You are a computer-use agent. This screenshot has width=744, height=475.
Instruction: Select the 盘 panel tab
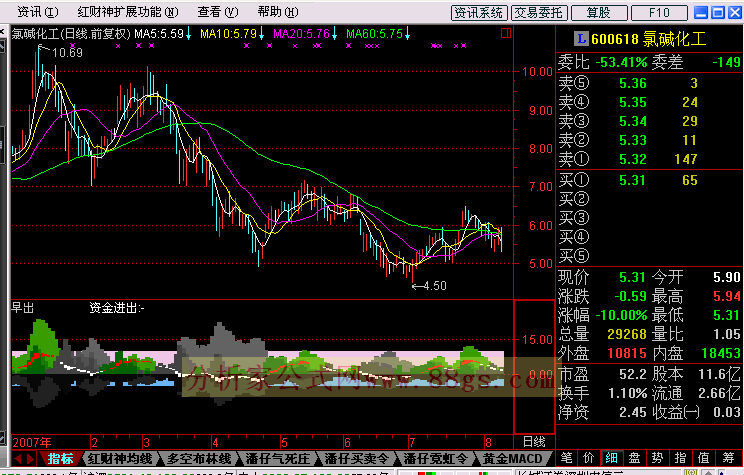(634, 458)
